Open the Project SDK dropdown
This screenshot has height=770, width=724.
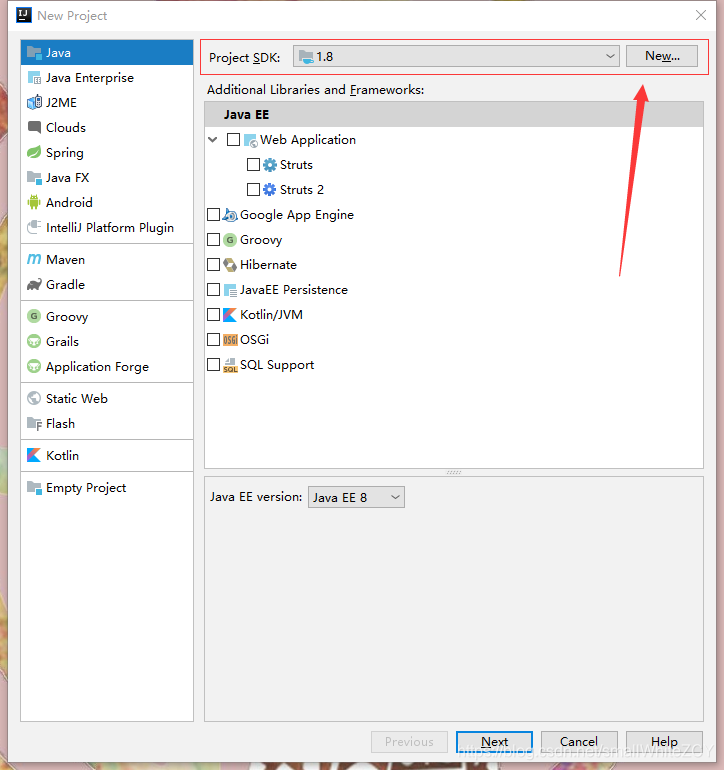(x=456, y=56)
